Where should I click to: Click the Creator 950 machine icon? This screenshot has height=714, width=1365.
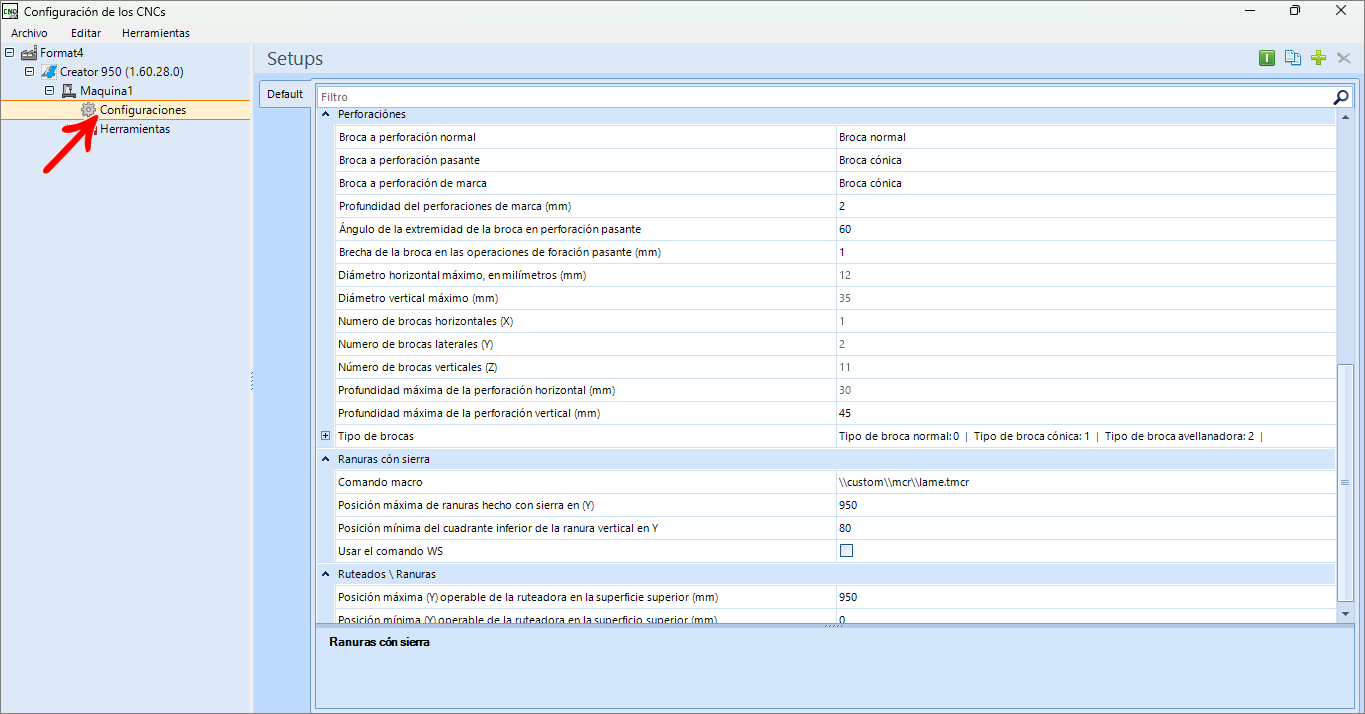click(49, 72)
